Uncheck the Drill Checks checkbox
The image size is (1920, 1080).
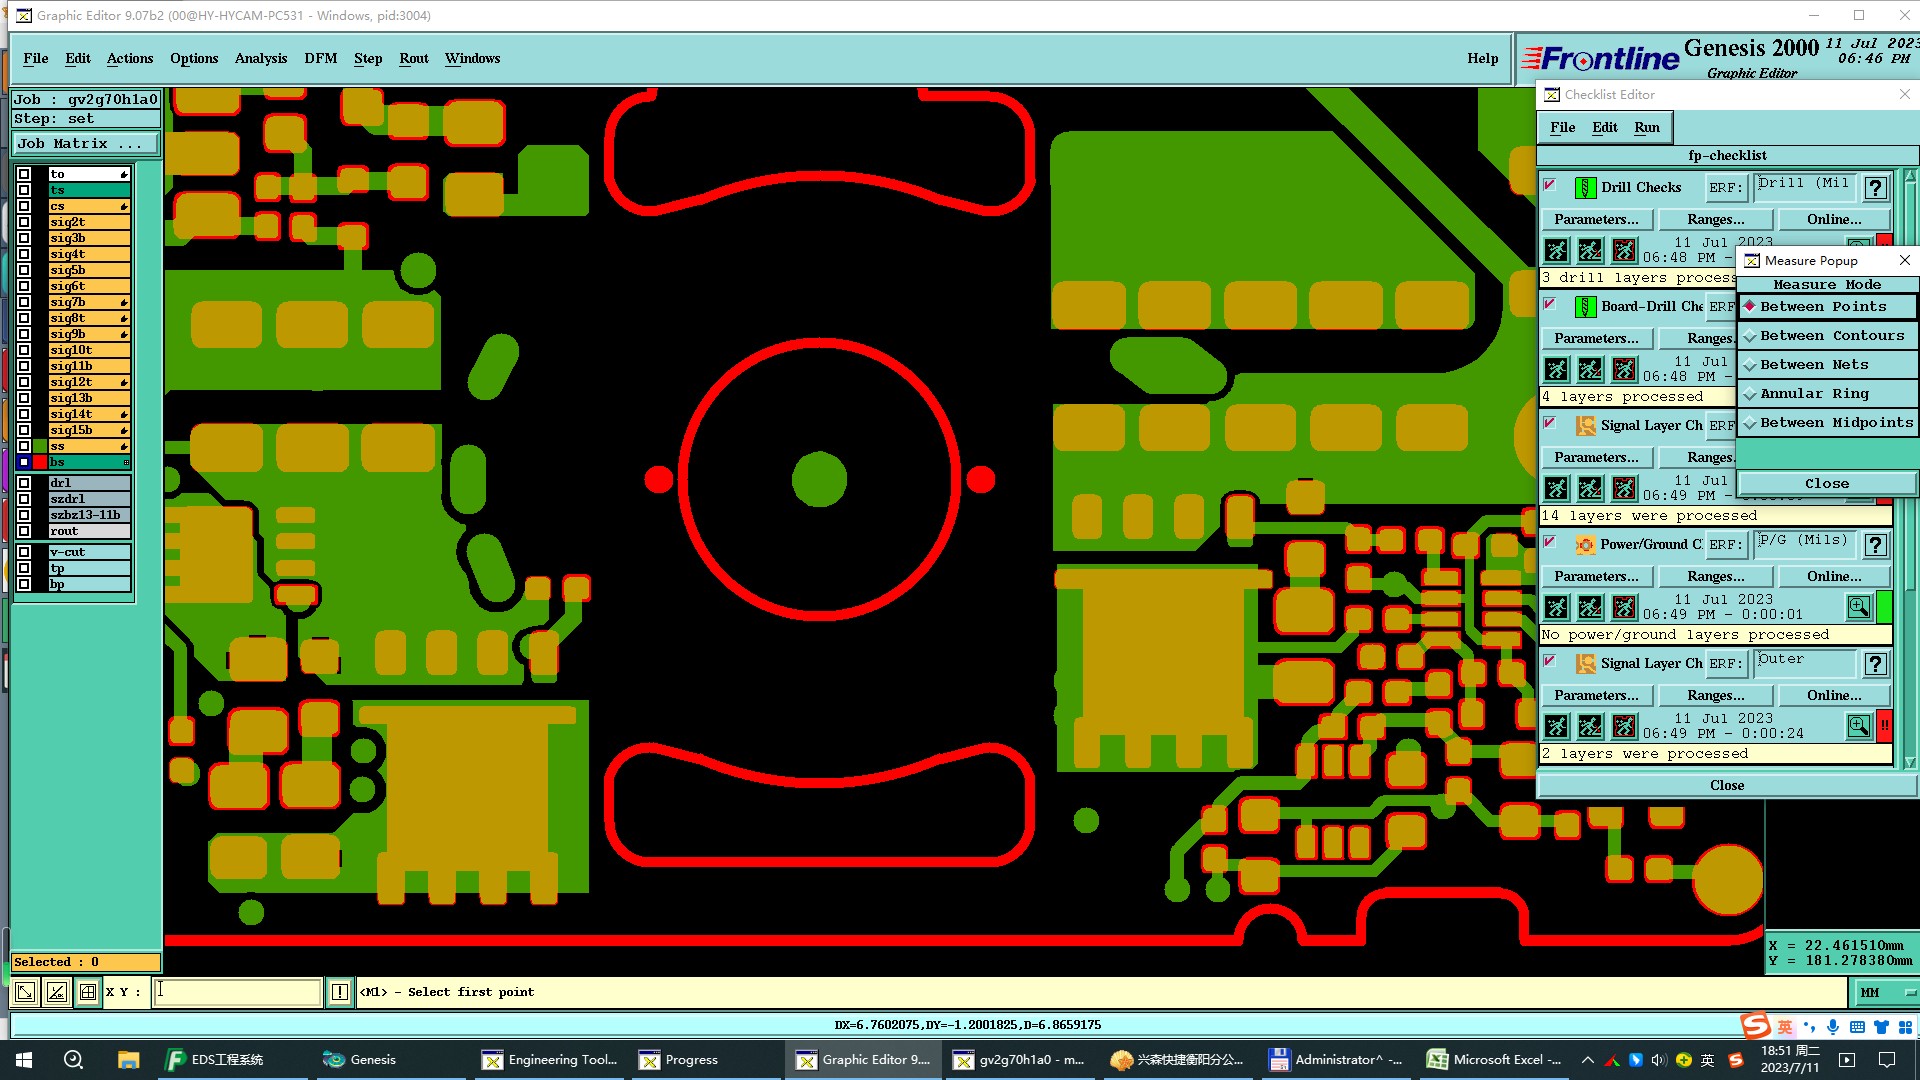pyautogui.click(x=1550, y=185)
